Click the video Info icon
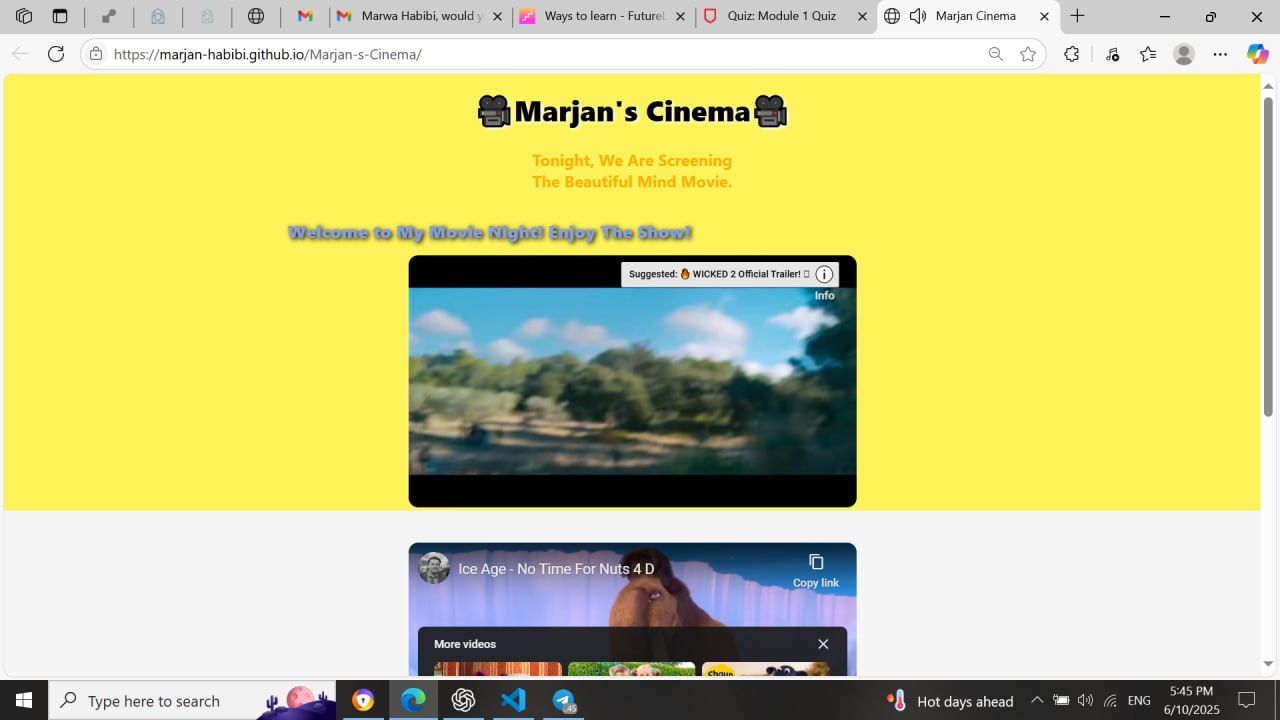The width and height of the screenshot is (1280, 720). 824,275
